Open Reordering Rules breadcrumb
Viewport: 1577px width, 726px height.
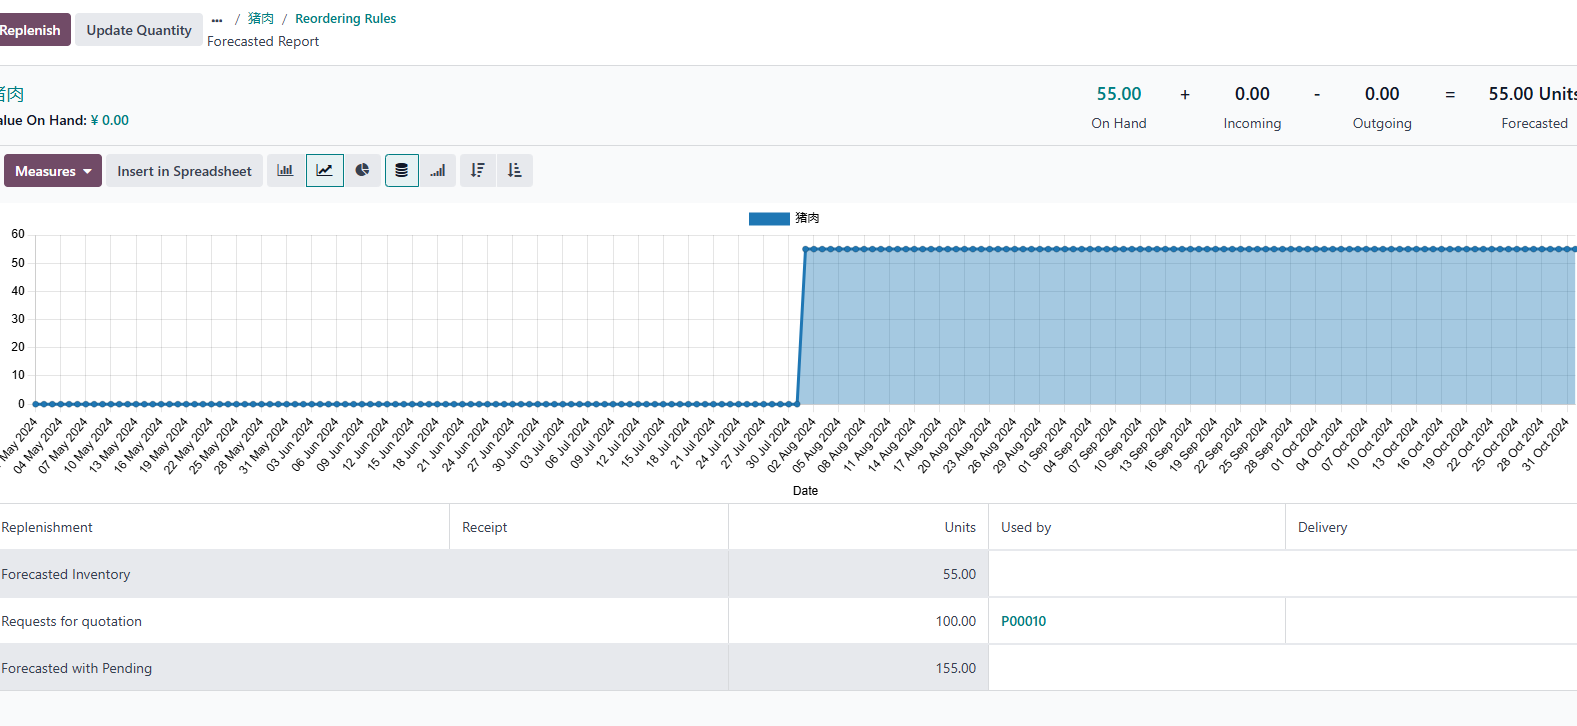click(x=345, y=19)
